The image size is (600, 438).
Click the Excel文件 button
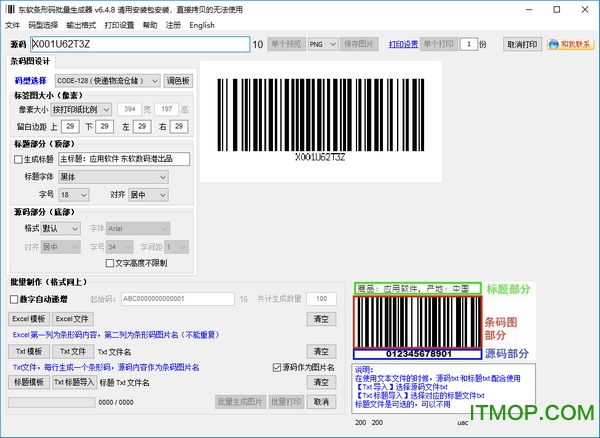(72, 319)
